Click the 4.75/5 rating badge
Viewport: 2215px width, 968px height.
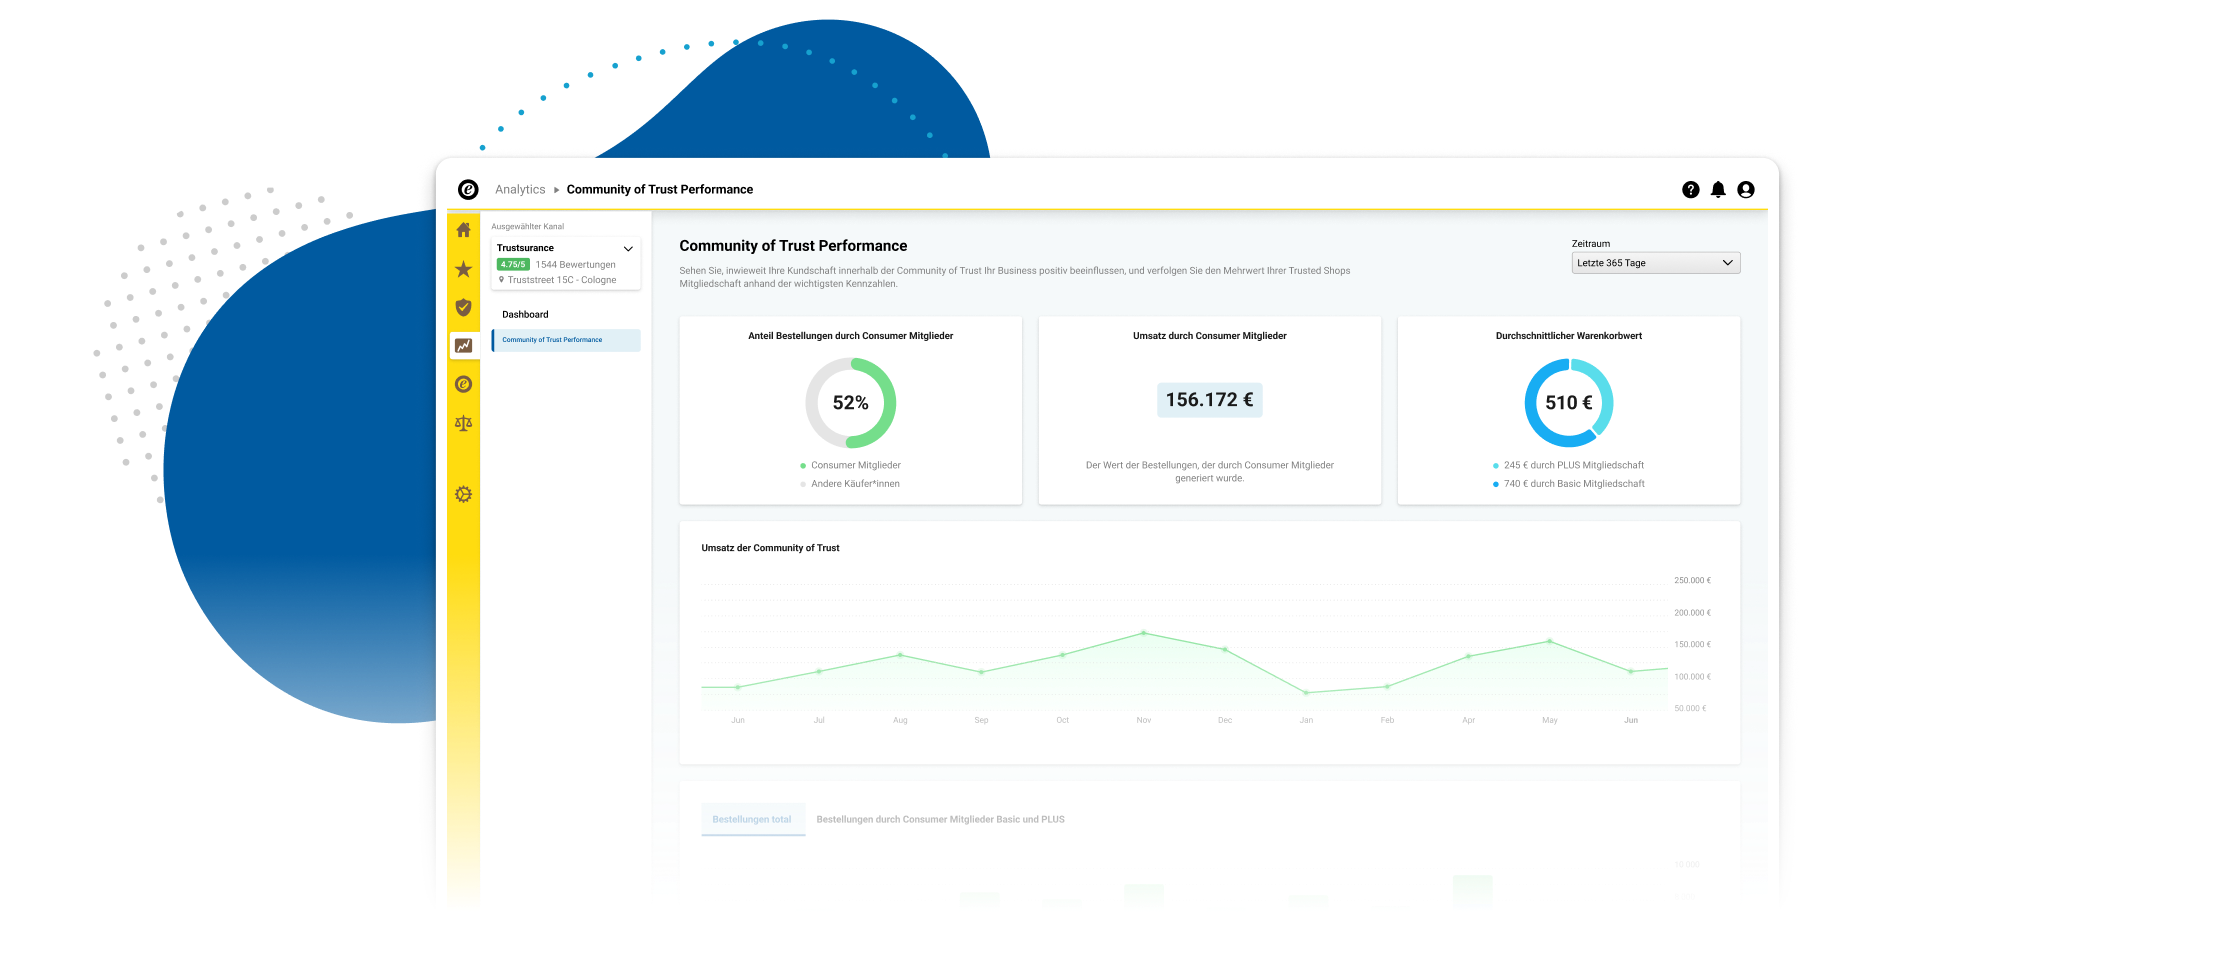click(x=513, y=265)
